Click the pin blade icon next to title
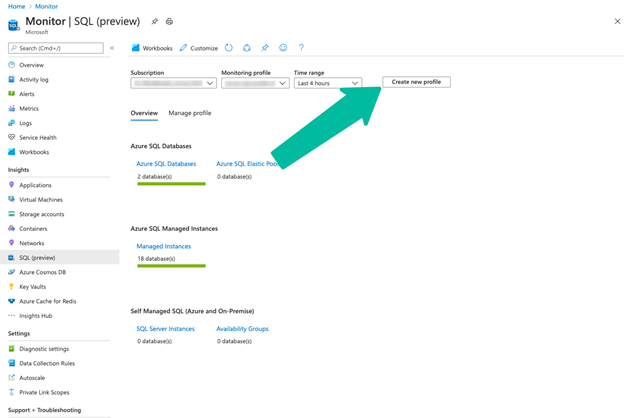 tap(154, 21)
